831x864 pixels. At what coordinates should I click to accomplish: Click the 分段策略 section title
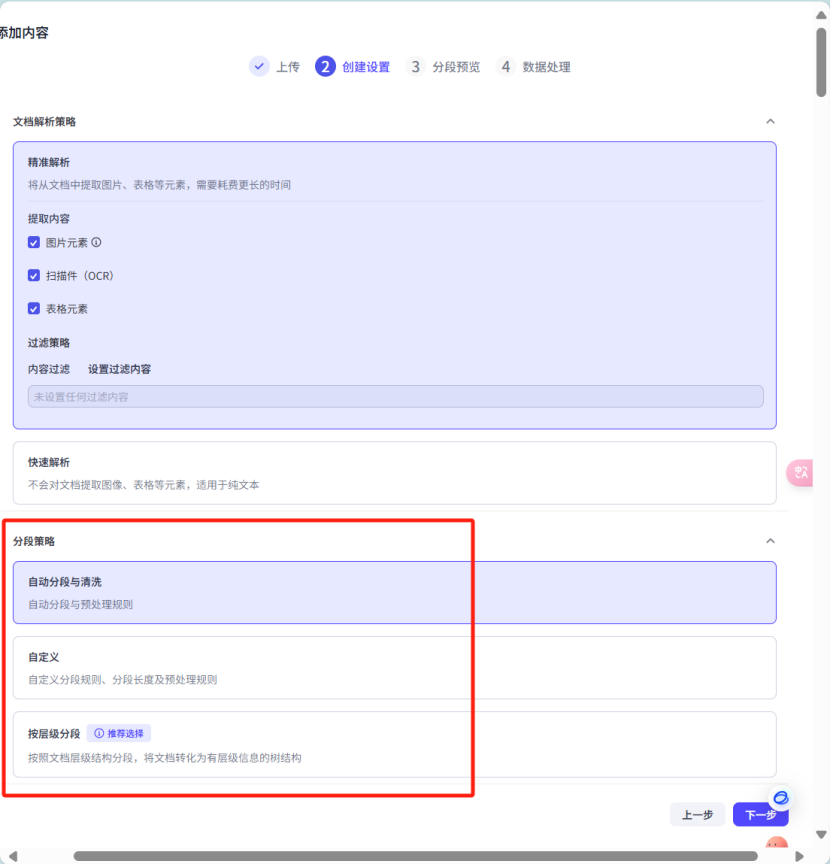(x=34, y=542)
